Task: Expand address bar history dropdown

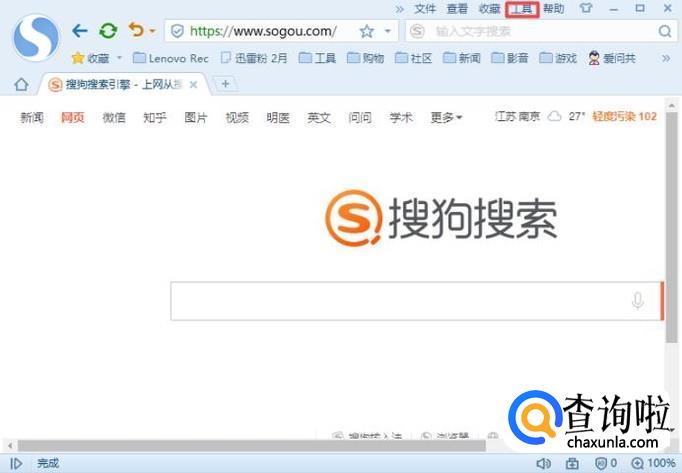Action: click(x=388, y=31)
